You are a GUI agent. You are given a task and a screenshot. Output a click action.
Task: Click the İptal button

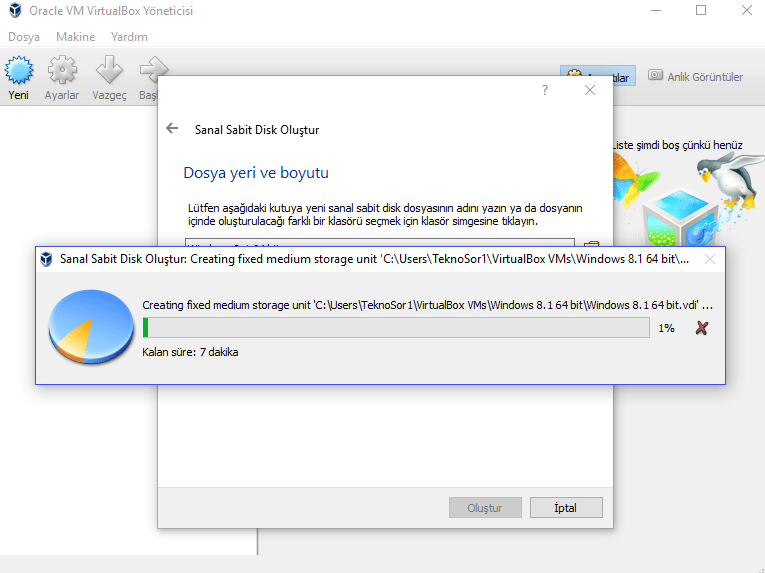click(x=566, y=508)
